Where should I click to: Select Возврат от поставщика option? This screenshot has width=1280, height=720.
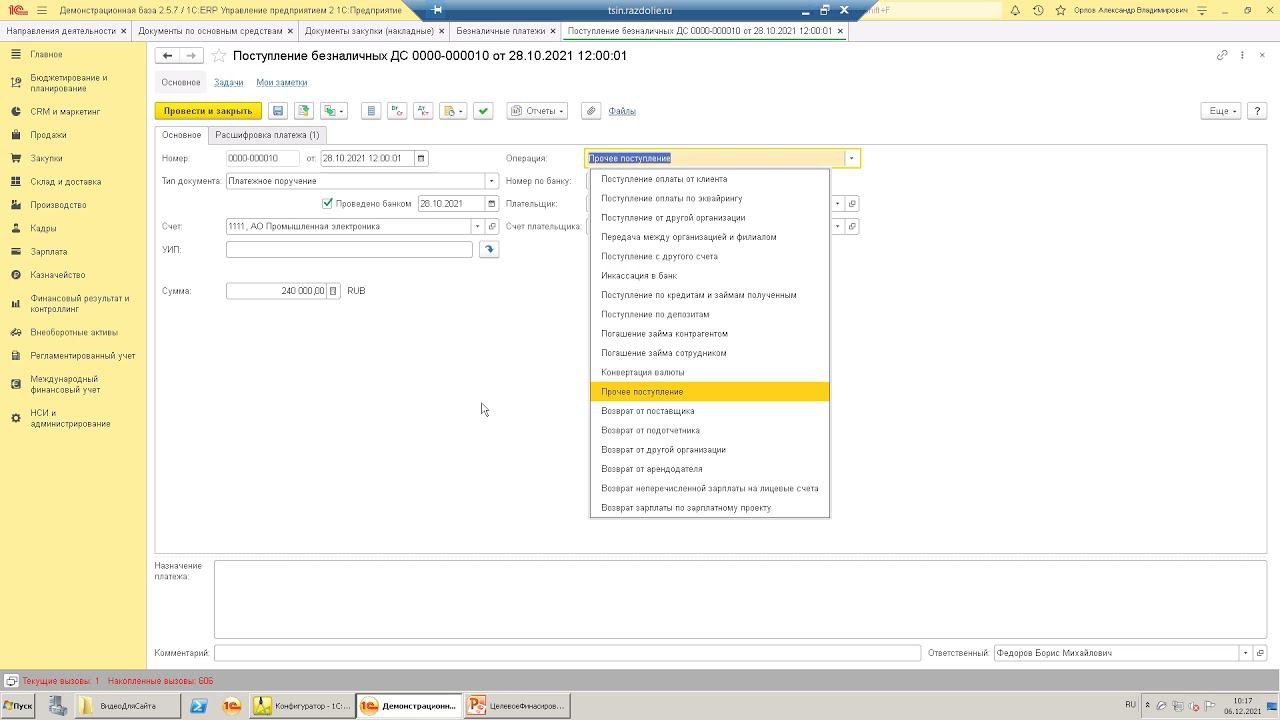tap(710, 411)
